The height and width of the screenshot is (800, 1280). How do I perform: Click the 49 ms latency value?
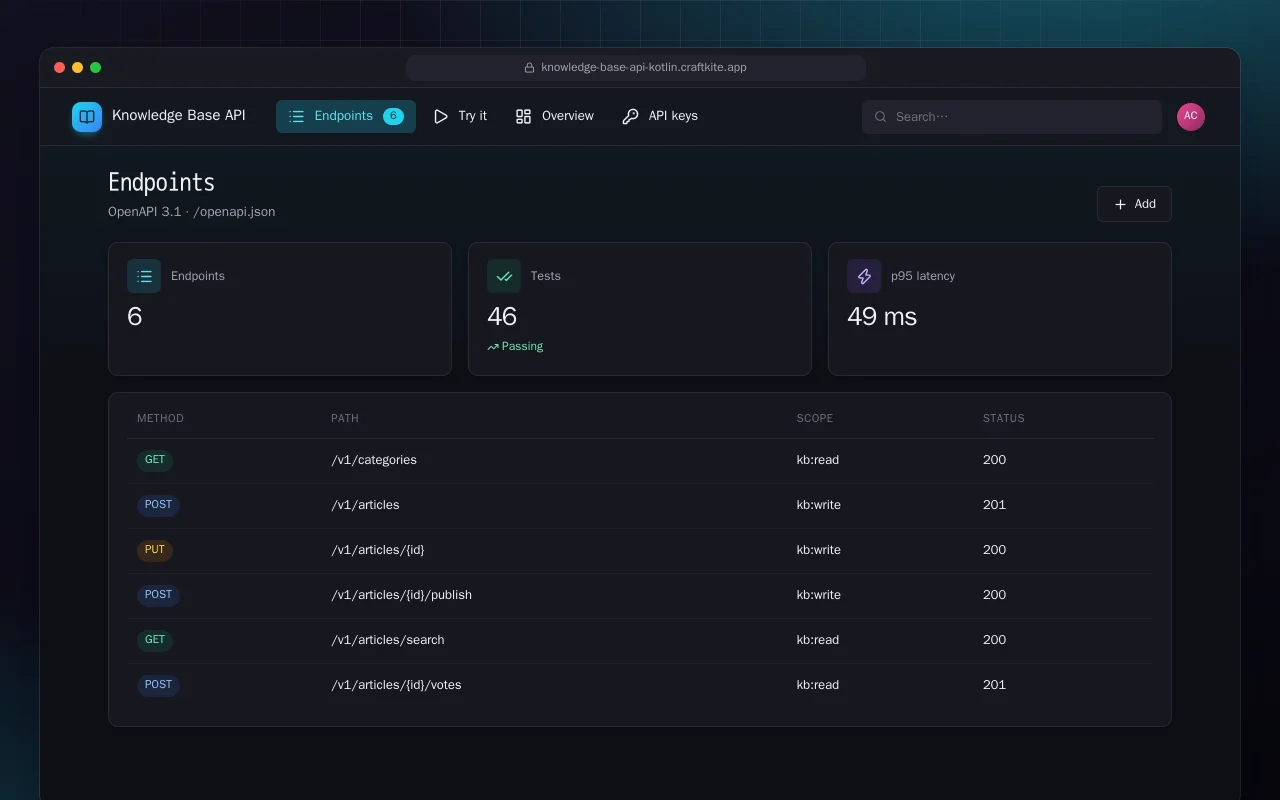[x=882, y=316]
